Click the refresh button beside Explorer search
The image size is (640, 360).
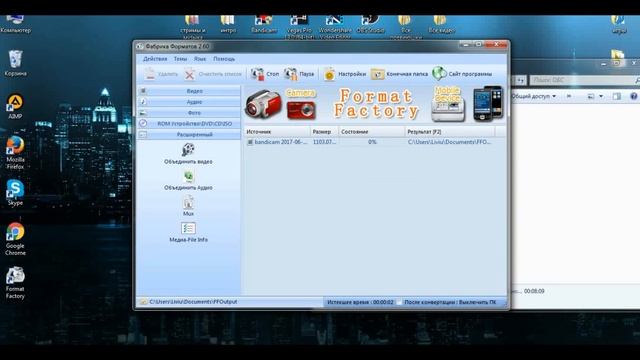click(520, 80)
